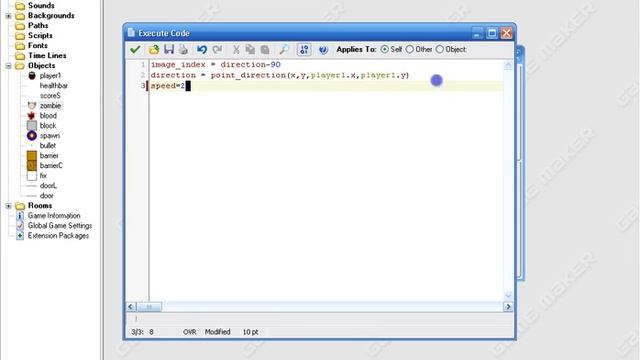Open the Game Information icon
Screen dimensions: 640x360
[20, 216]
